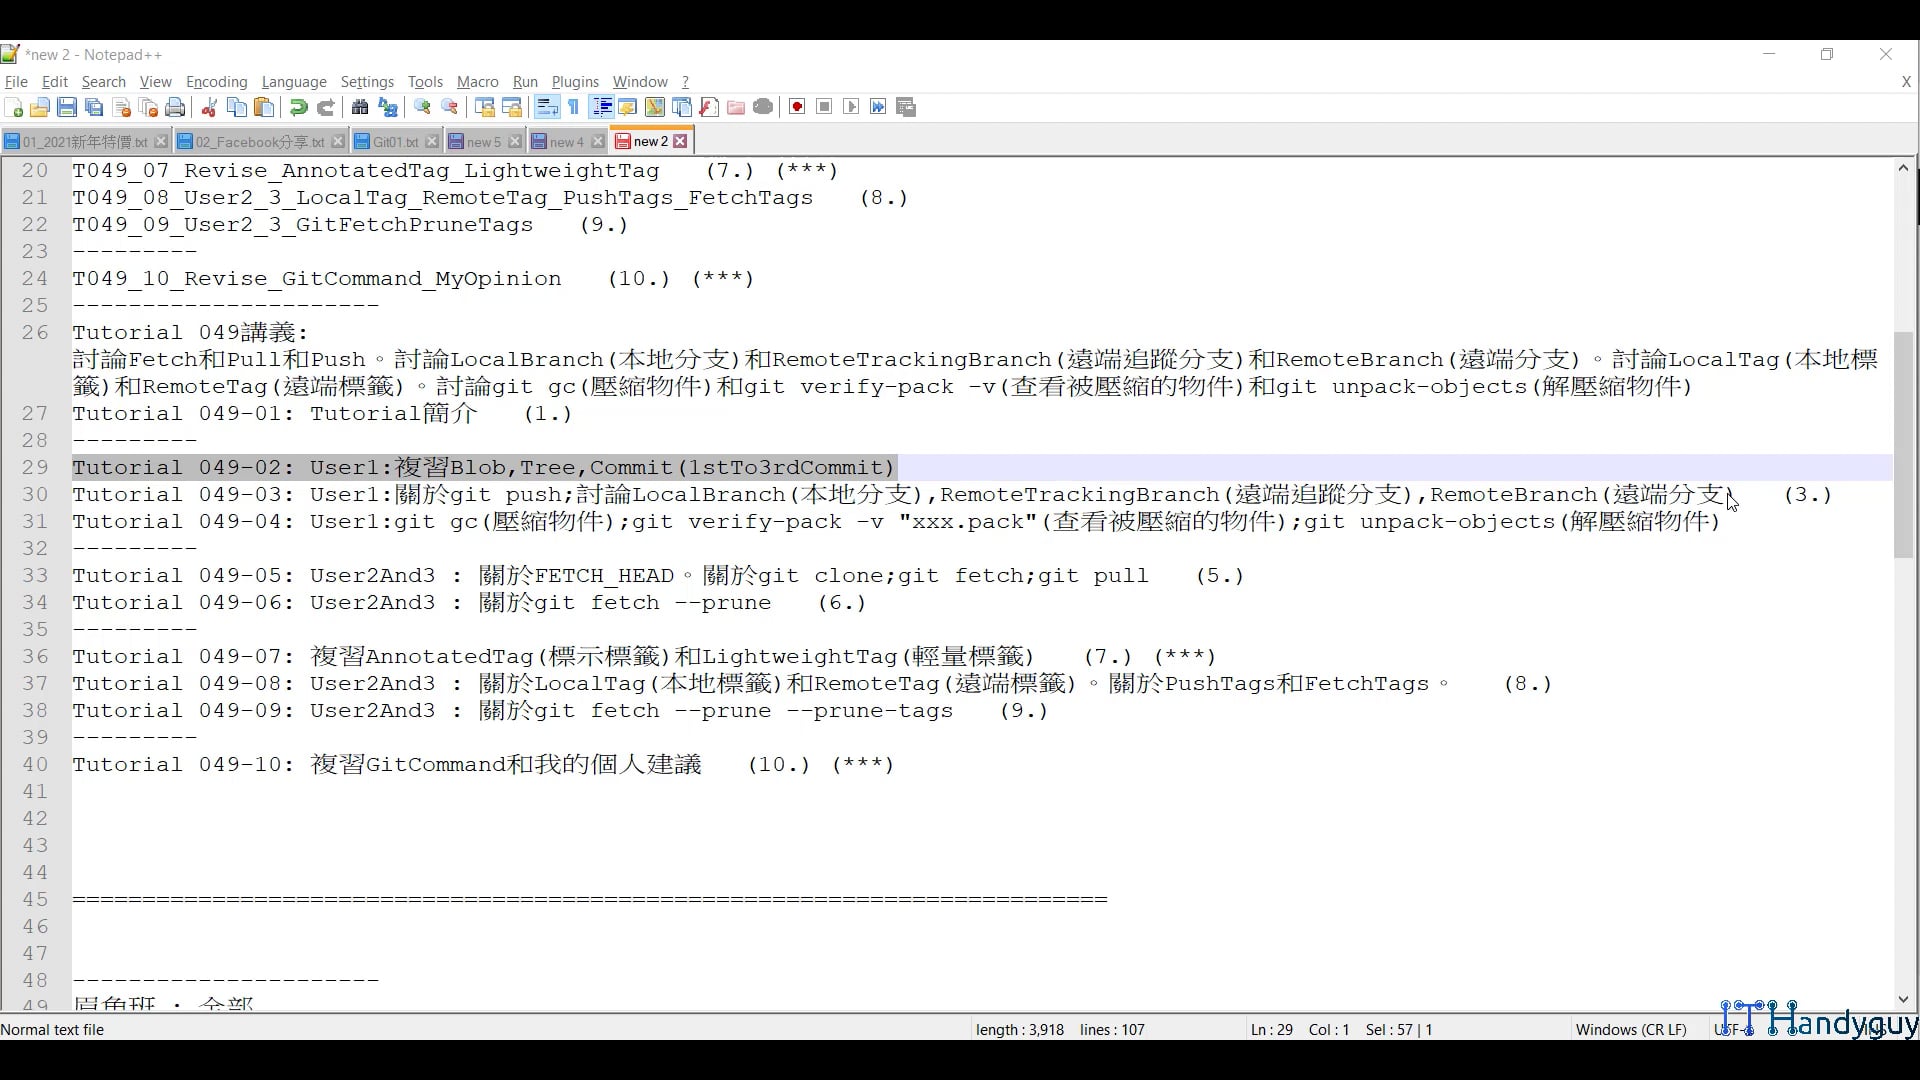Create a new document
The height and width of the screenshot is (1080, 1920).
point(15,107)
